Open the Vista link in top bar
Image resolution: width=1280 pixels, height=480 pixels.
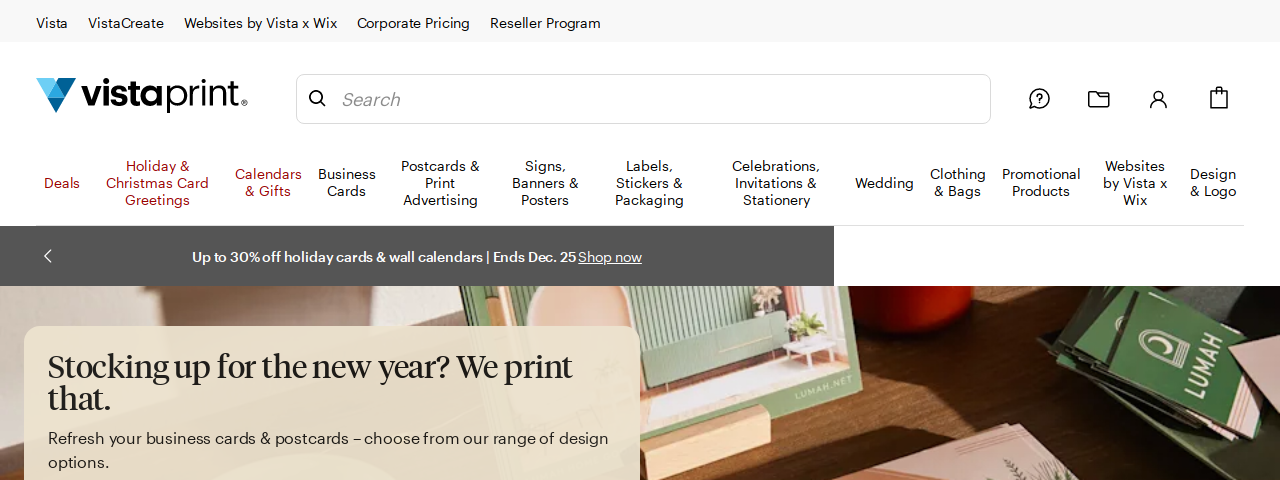pos(52,23)
